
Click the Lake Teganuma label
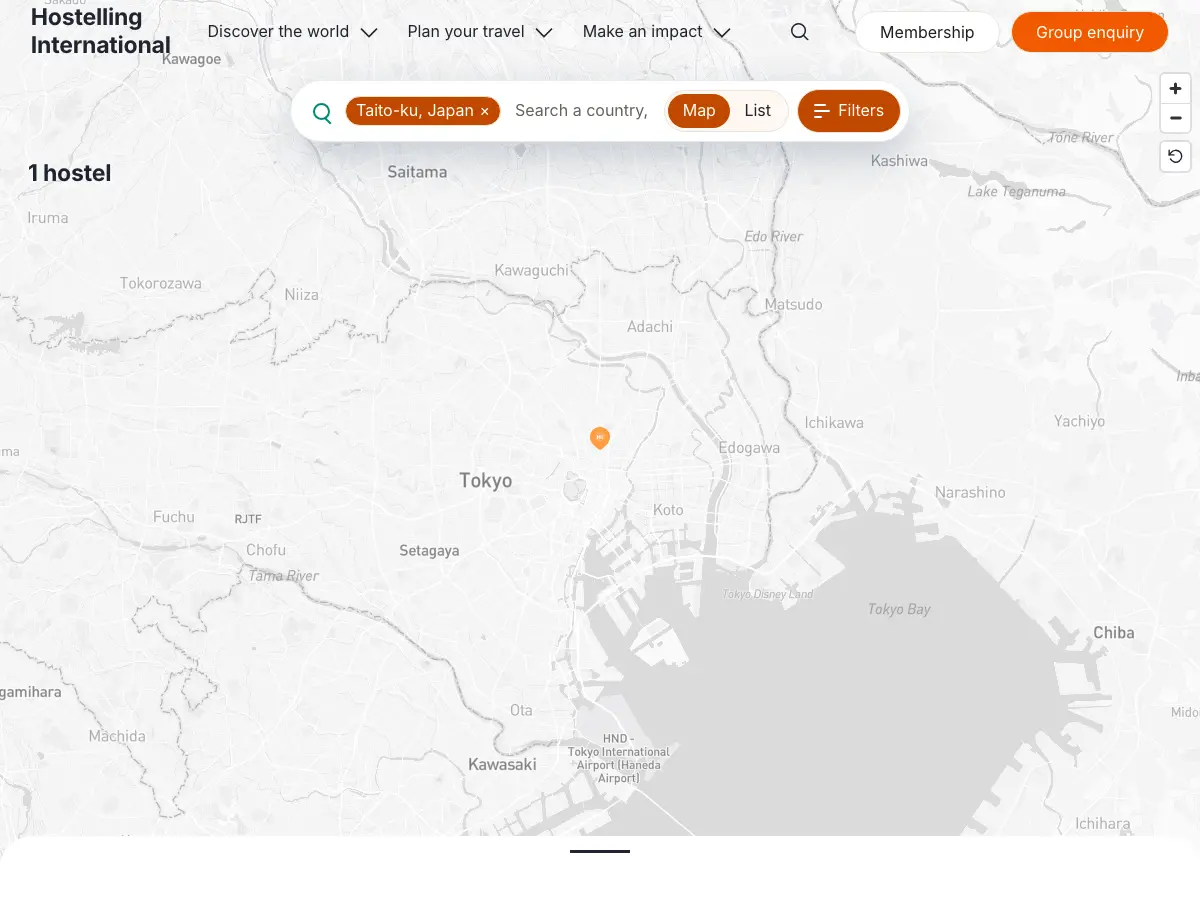[1016, 191]
